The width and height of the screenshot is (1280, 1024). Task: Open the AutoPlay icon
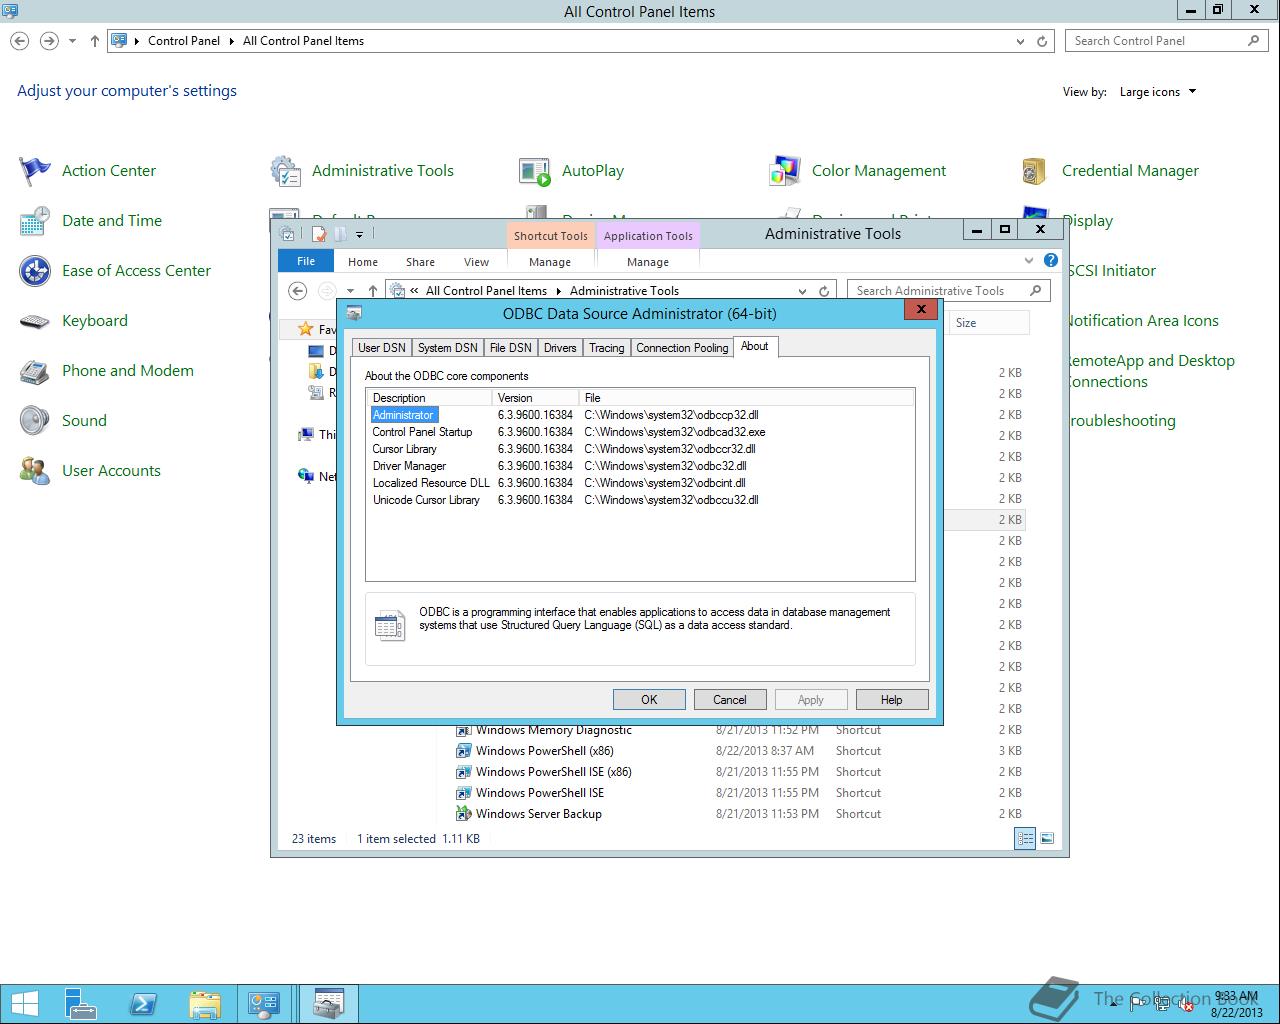pos(535,171)
